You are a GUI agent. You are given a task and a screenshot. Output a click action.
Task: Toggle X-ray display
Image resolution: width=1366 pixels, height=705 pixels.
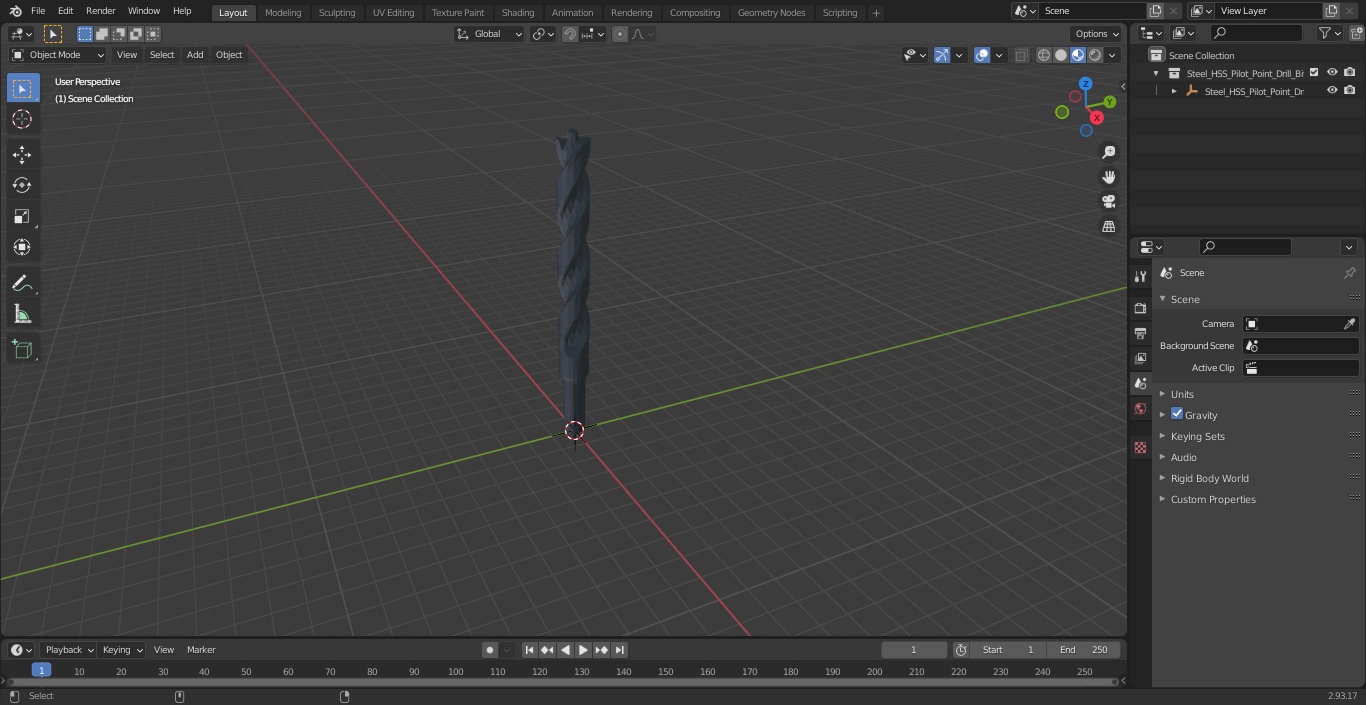pyautogui.click(x=1020, y=55)
